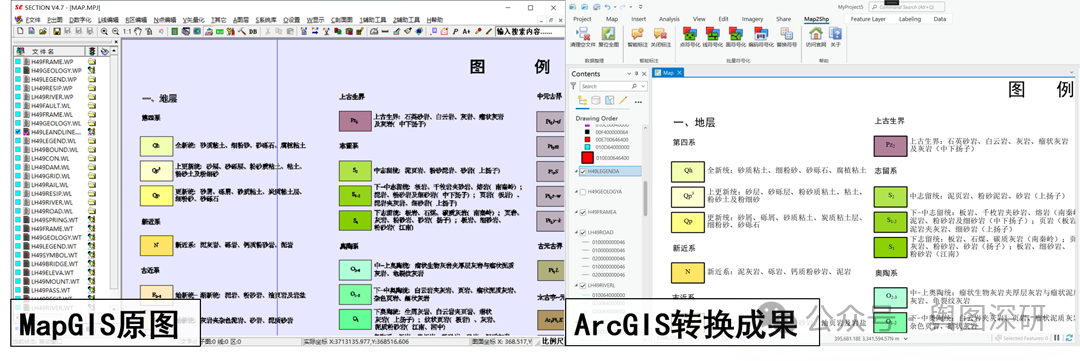Image resolution: width=1080 pixels, height=361 pixels.
Task: Click Contents pane Search field
Action: (614, 86)
